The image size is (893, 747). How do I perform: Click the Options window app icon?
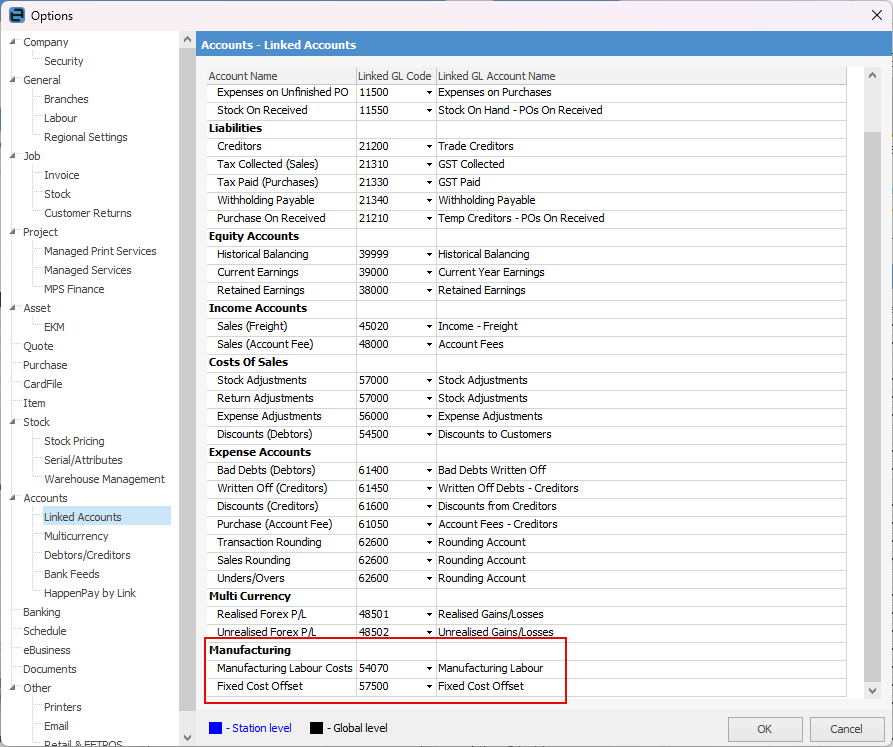coord(16,15)
